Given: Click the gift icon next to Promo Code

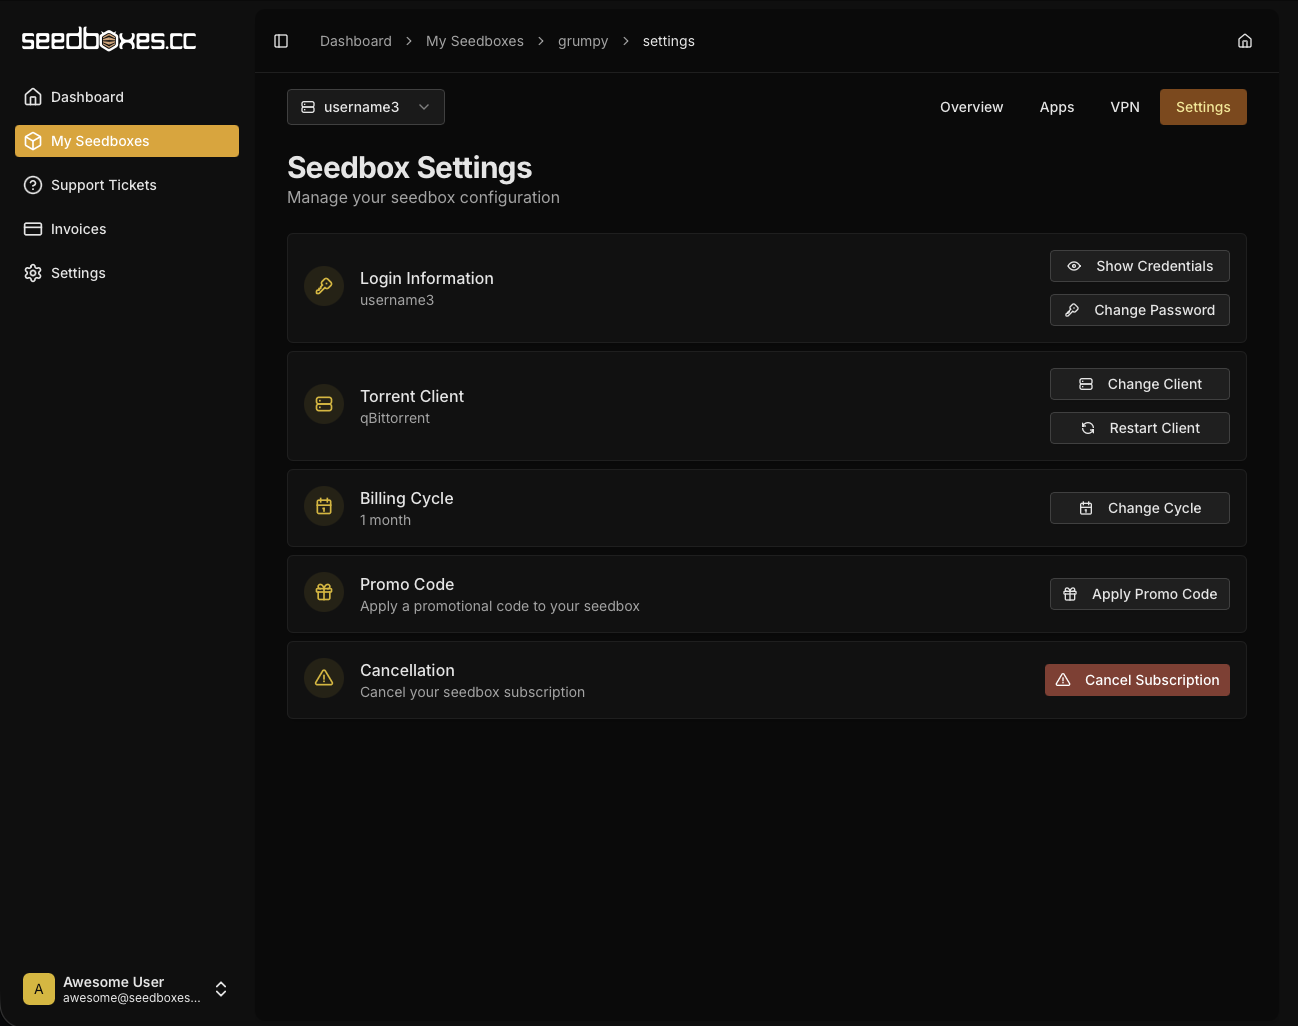Looking at the screenshot, I should 323,592.
